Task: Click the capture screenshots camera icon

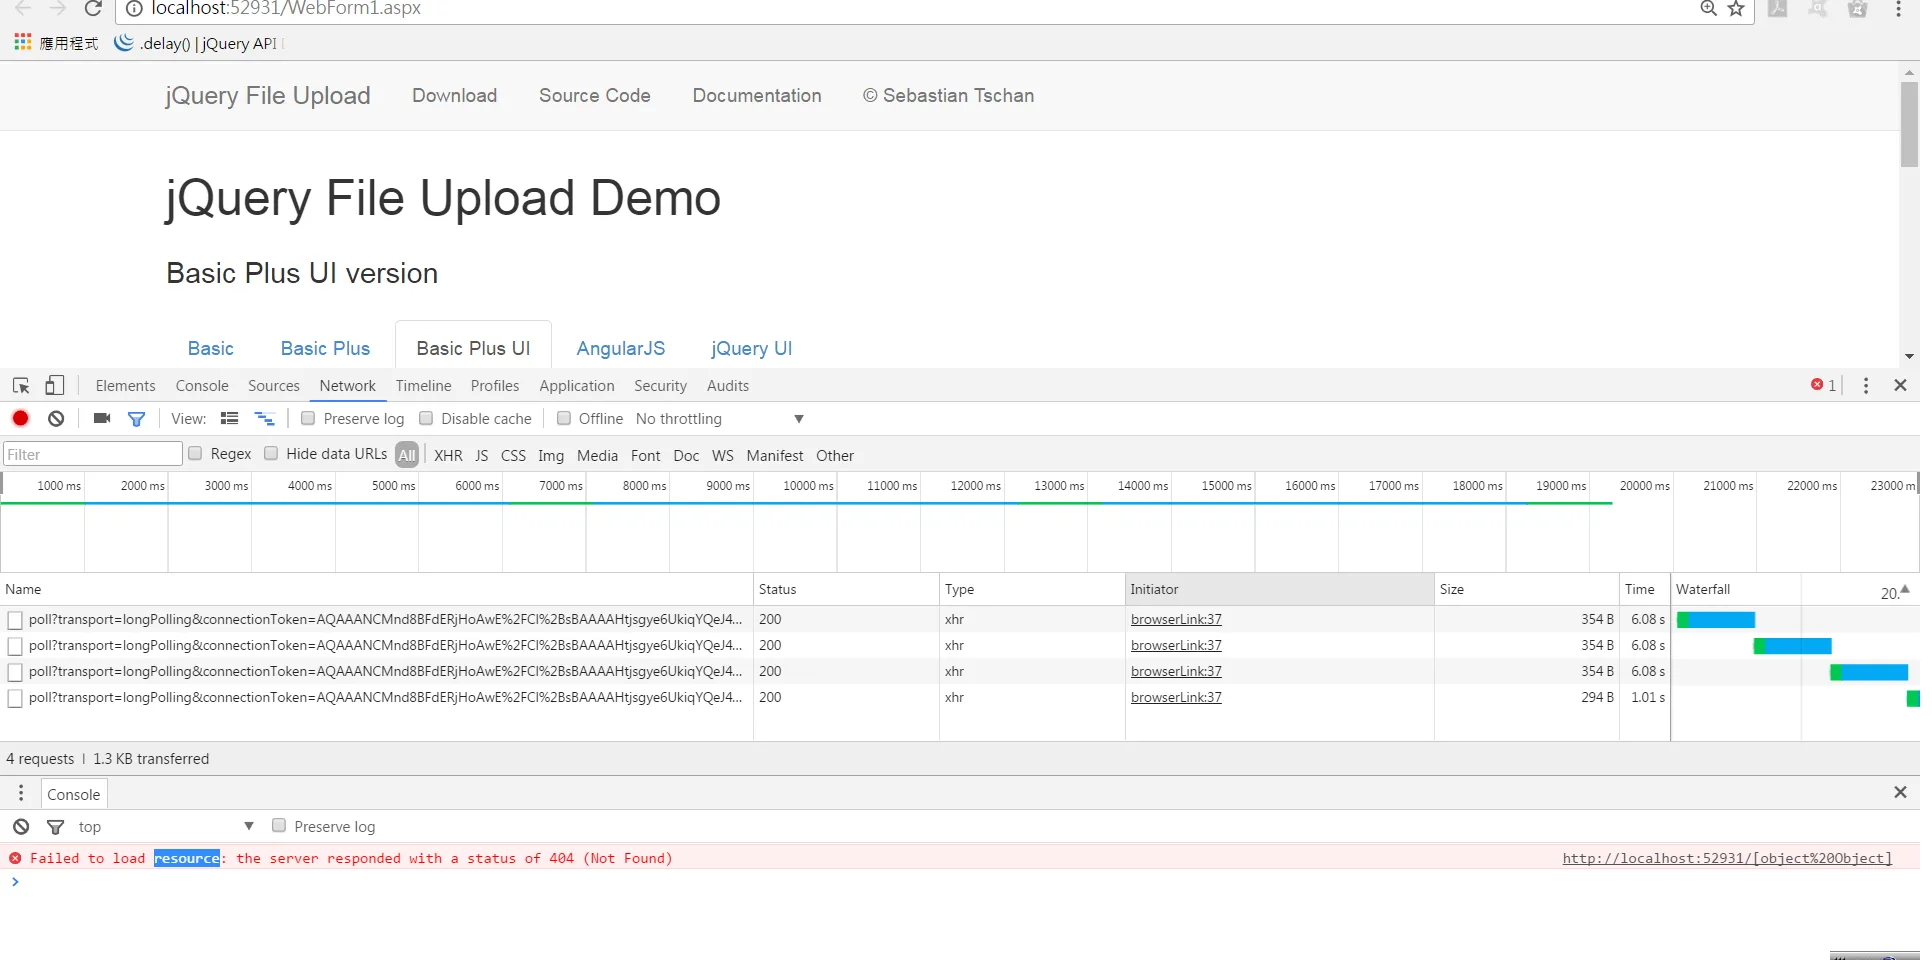Action: coord(102,419)
